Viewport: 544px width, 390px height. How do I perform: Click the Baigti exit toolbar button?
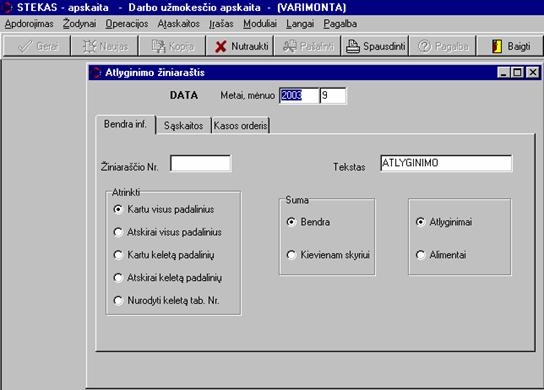pyautogui.click(x=510, y=46)
